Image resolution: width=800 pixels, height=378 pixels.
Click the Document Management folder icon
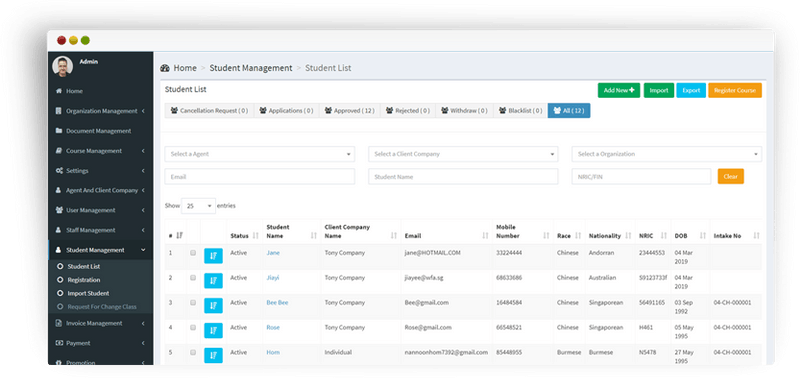pyautogui.click(x=59, y=131)
